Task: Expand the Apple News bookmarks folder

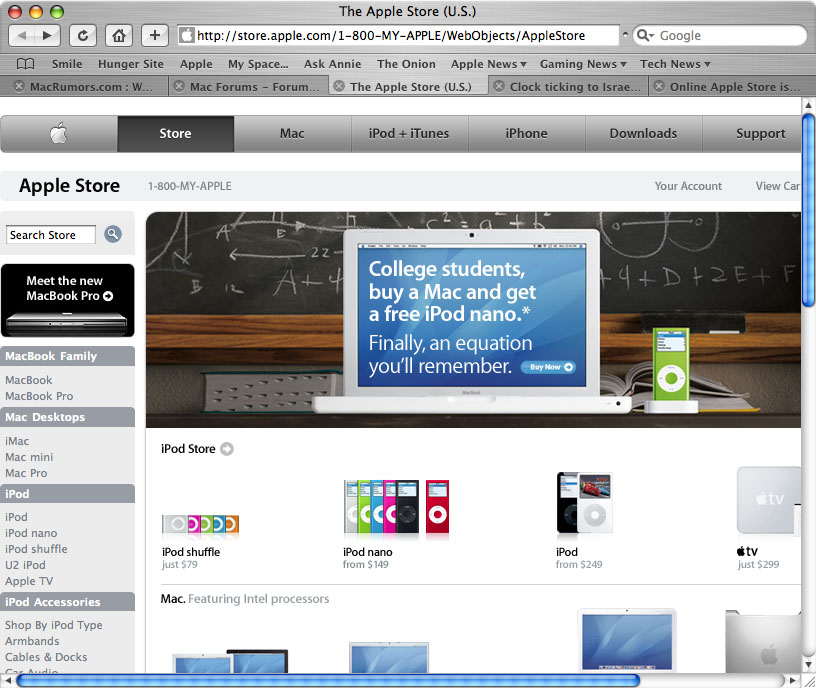Action: pyautogui.click(x=489, y=64)
